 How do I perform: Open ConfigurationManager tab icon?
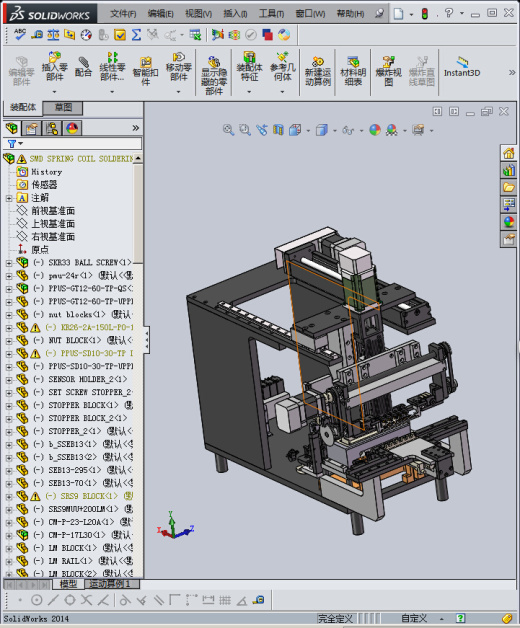pos(52,128)
